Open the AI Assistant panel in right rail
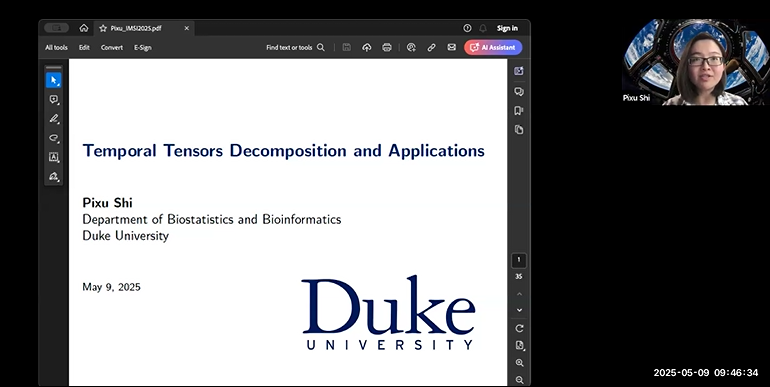Screen dimensions: 770x387 click(519, 71)
